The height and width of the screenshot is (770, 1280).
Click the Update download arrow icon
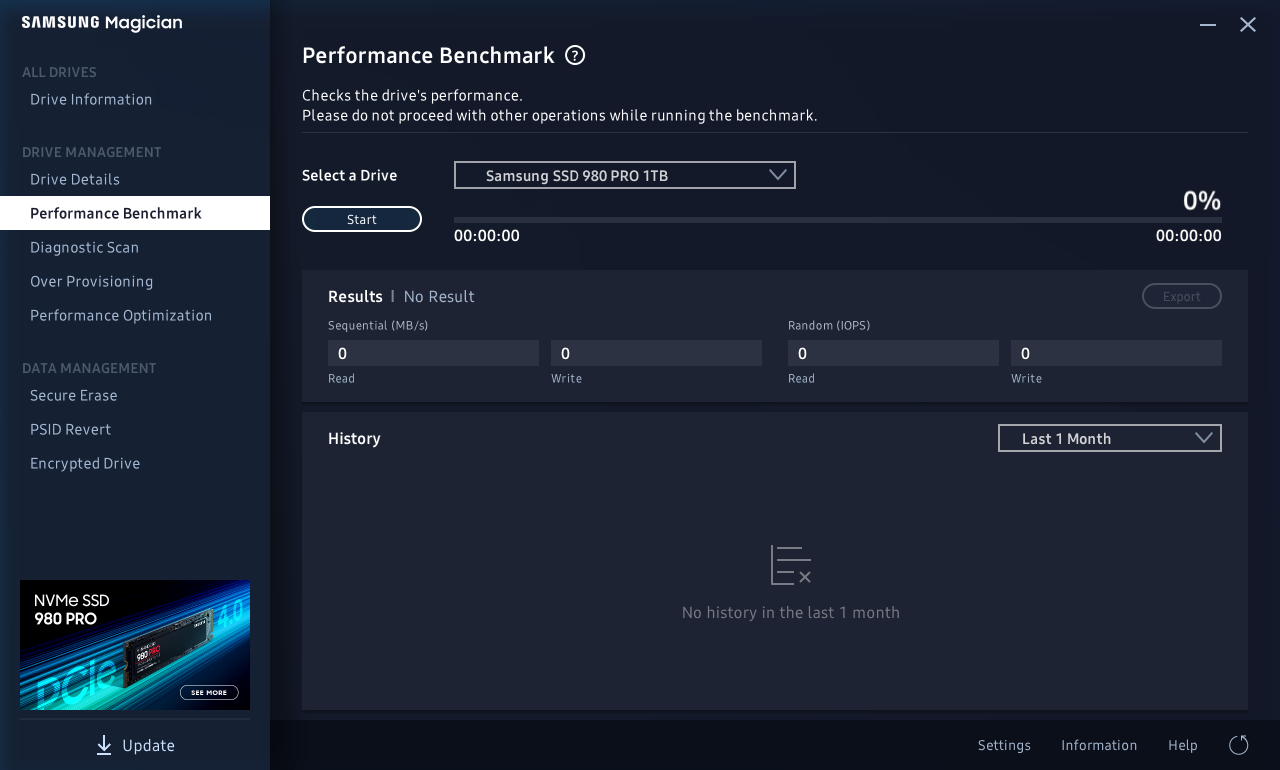tap(104, 745)
